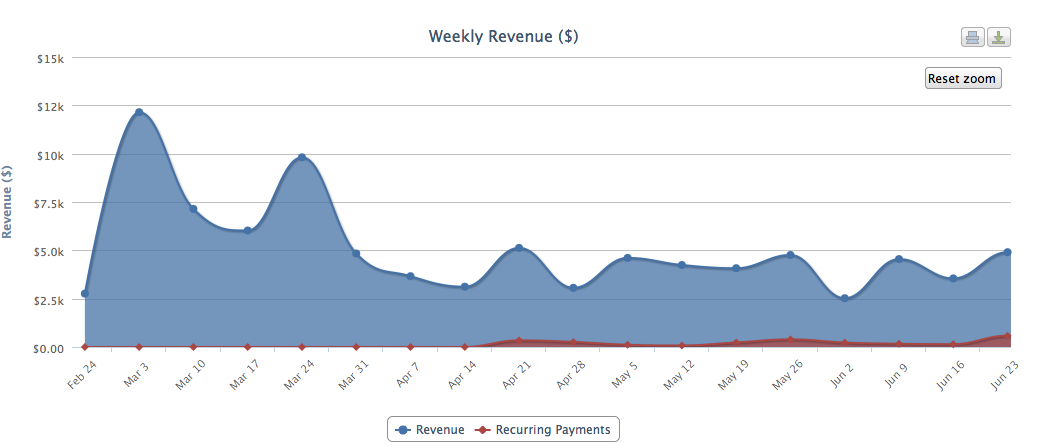The image size is (1058, 446).
Task: Click the blue Revenue legend marker
Action: (403, 429)
